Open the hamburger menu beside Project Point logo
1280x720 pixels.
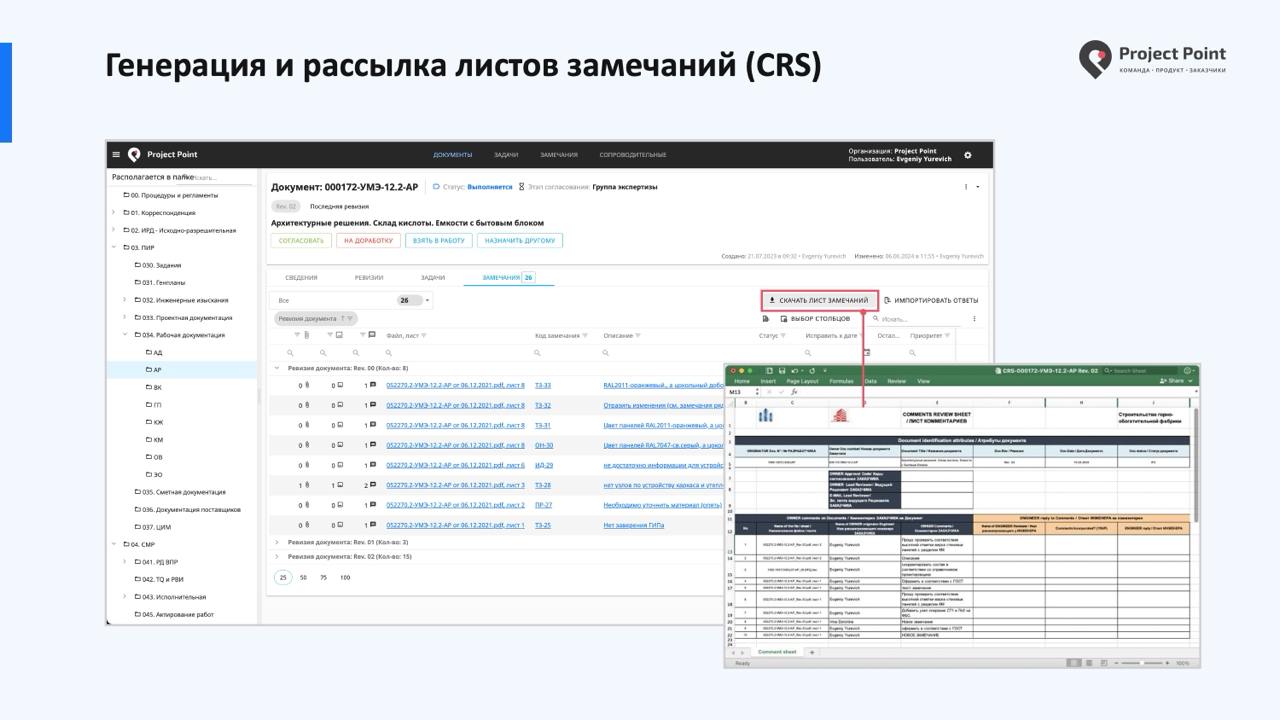point(118,155)
